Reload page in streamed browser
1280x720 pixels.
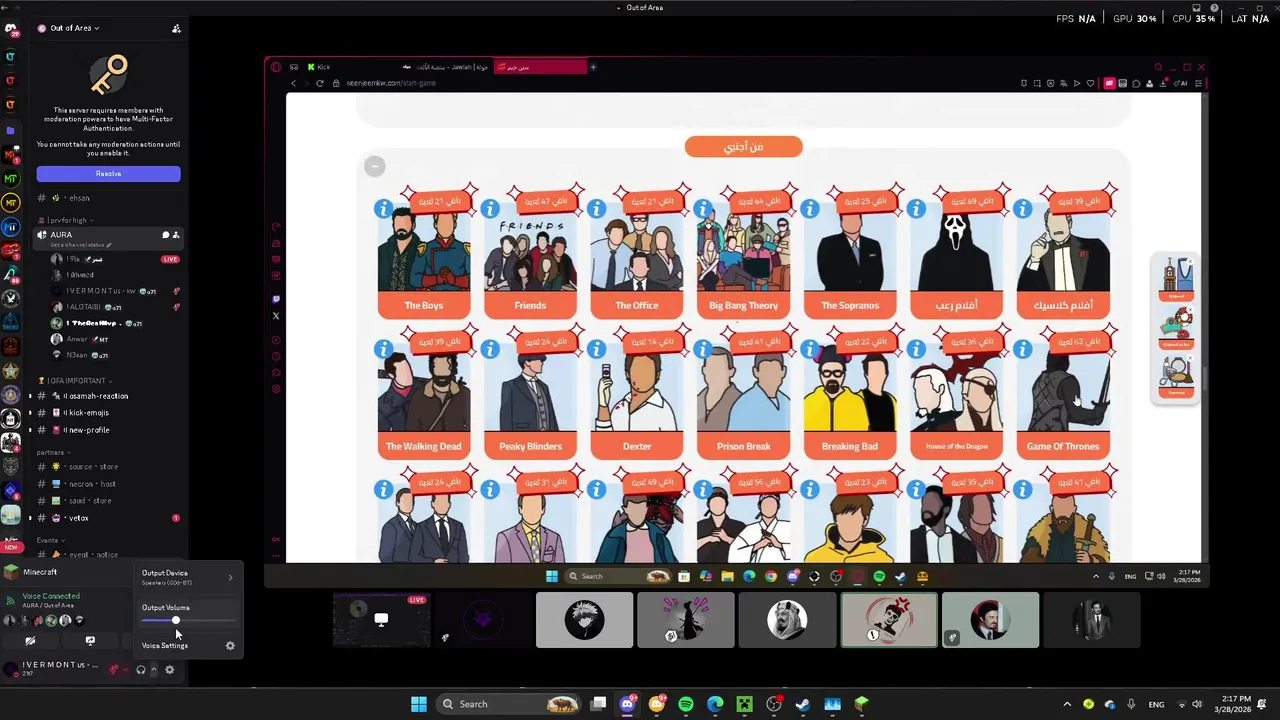[x=320, y=83]
